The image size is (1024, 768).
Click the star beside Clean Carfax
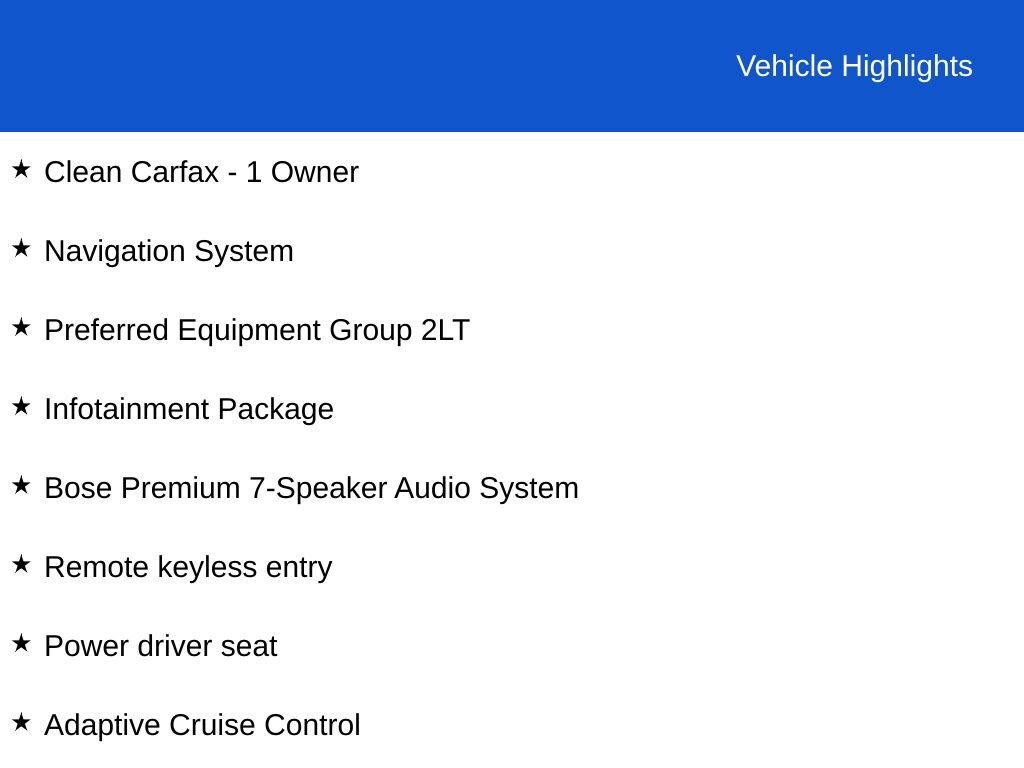point(21,169)
